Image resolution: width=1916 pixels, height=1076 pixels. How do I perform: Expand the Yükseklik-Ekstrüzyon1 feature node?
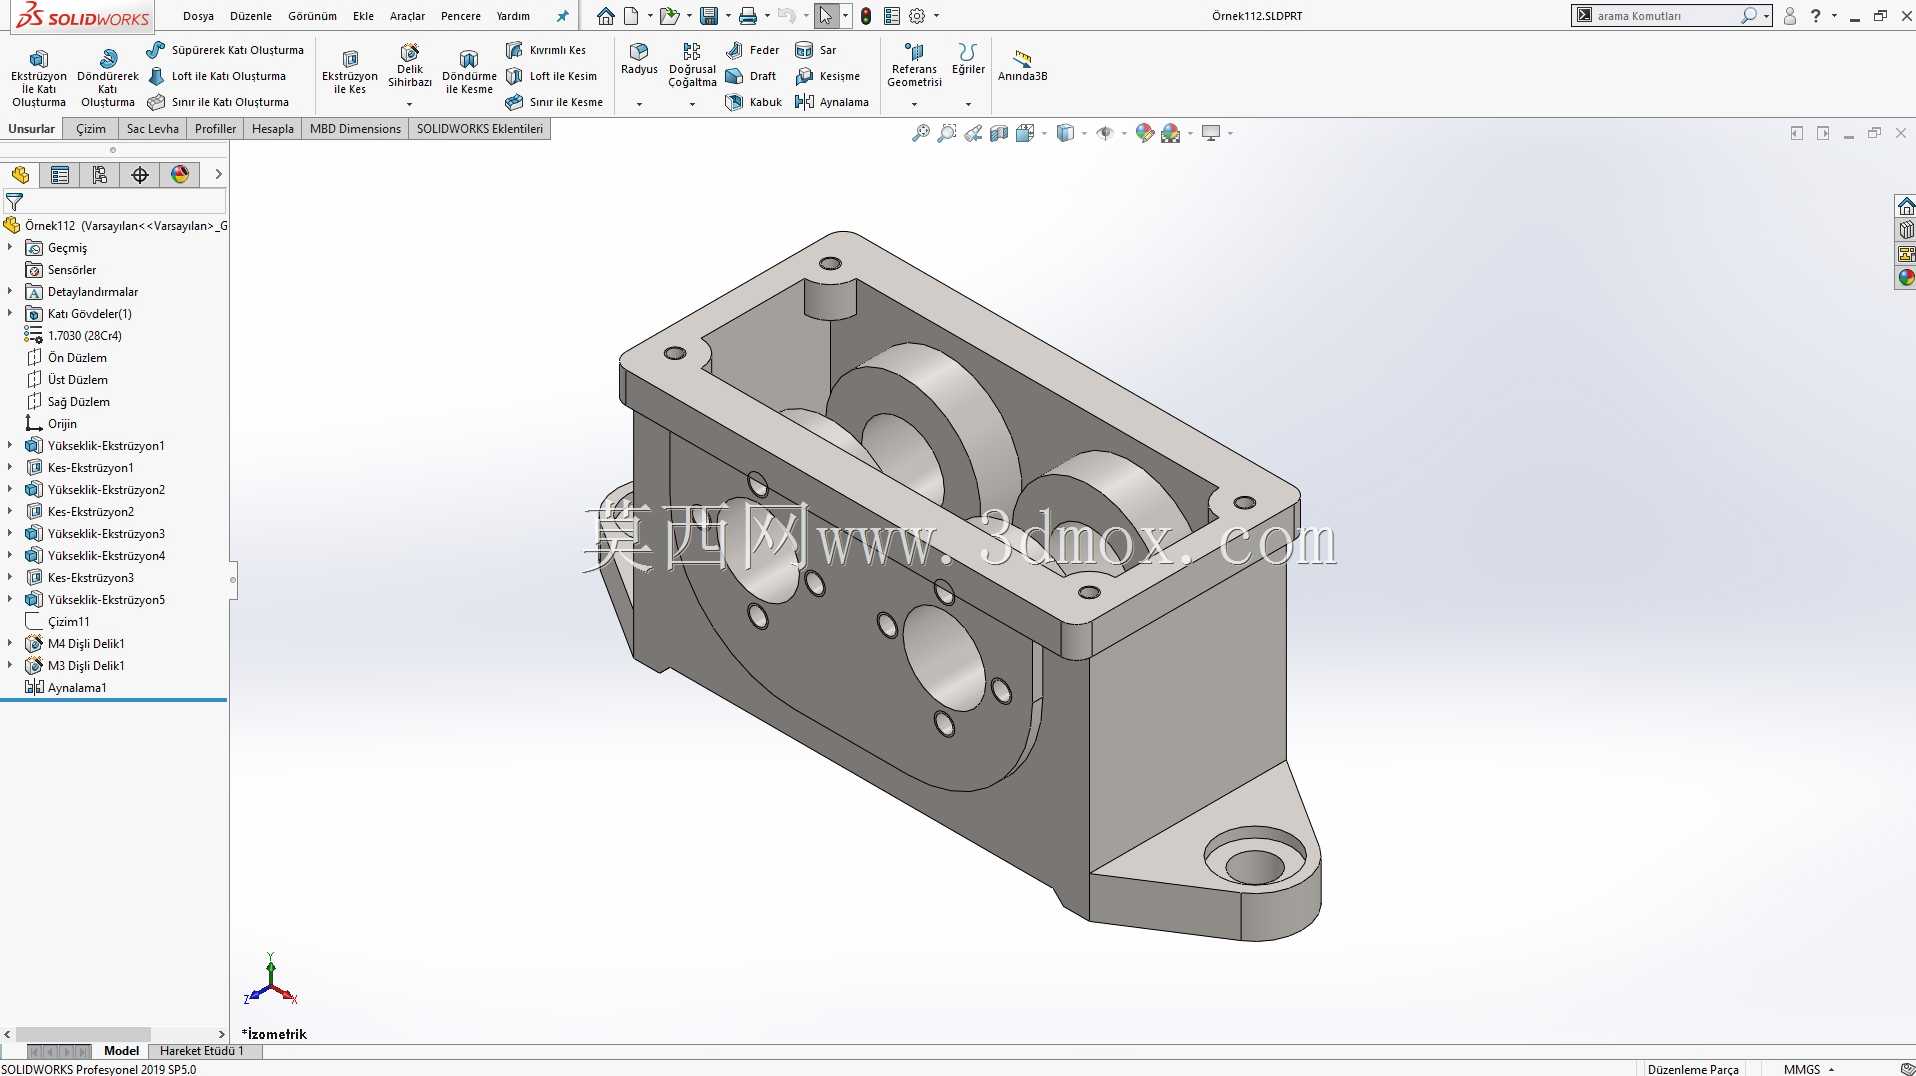10,445
